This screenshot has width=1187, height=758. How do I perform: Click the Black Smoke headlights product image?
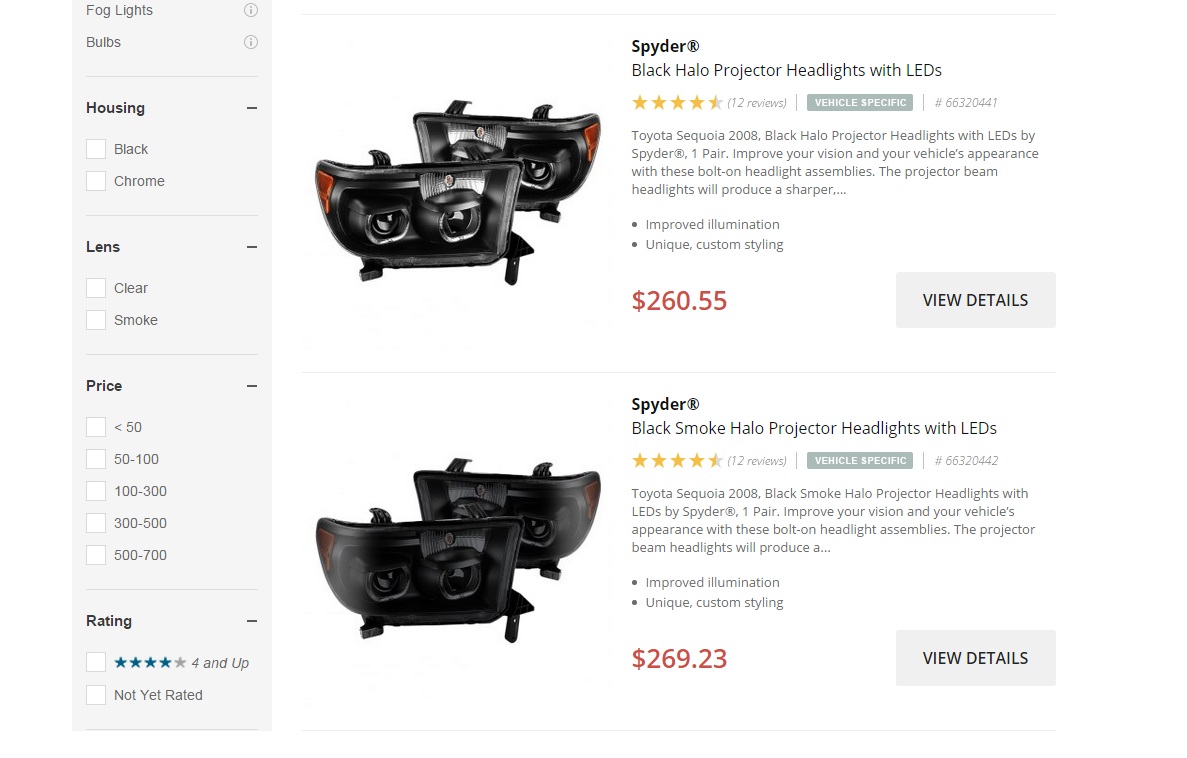(x=458, y=550)
